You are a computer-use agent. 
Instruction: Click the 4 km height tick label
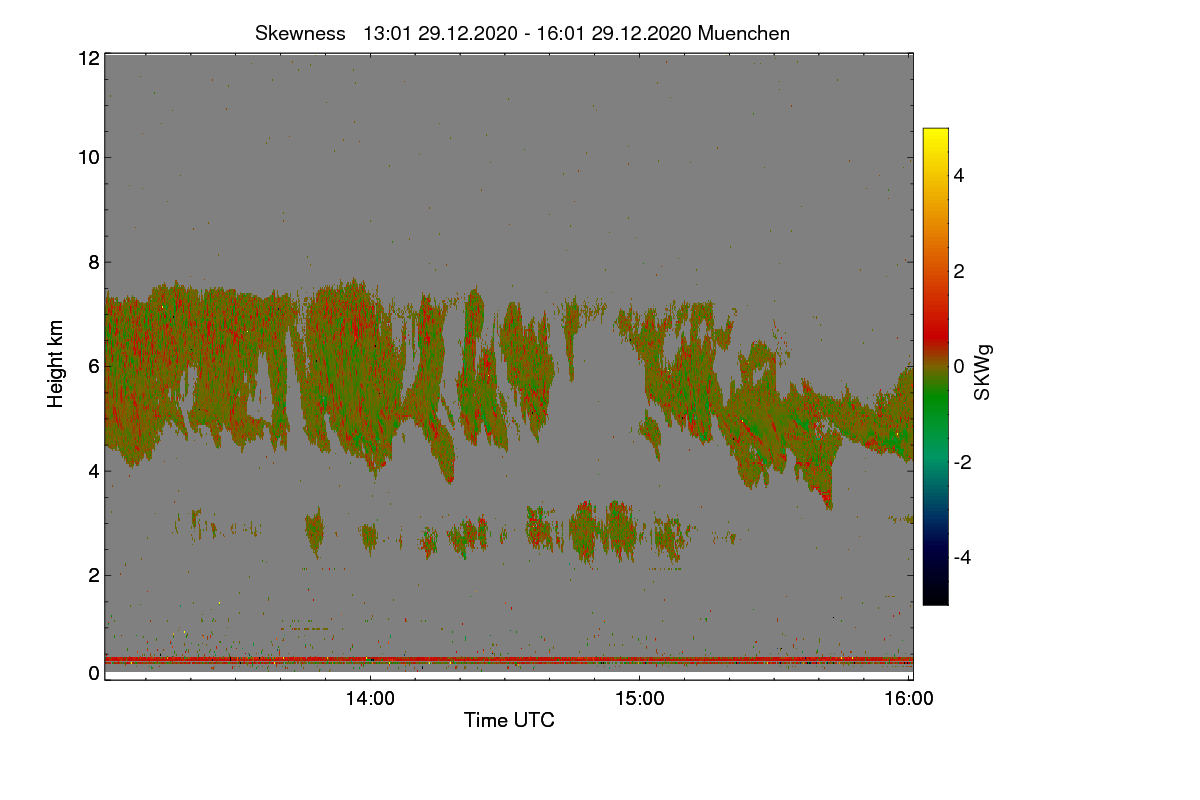(x=94, y=471)
